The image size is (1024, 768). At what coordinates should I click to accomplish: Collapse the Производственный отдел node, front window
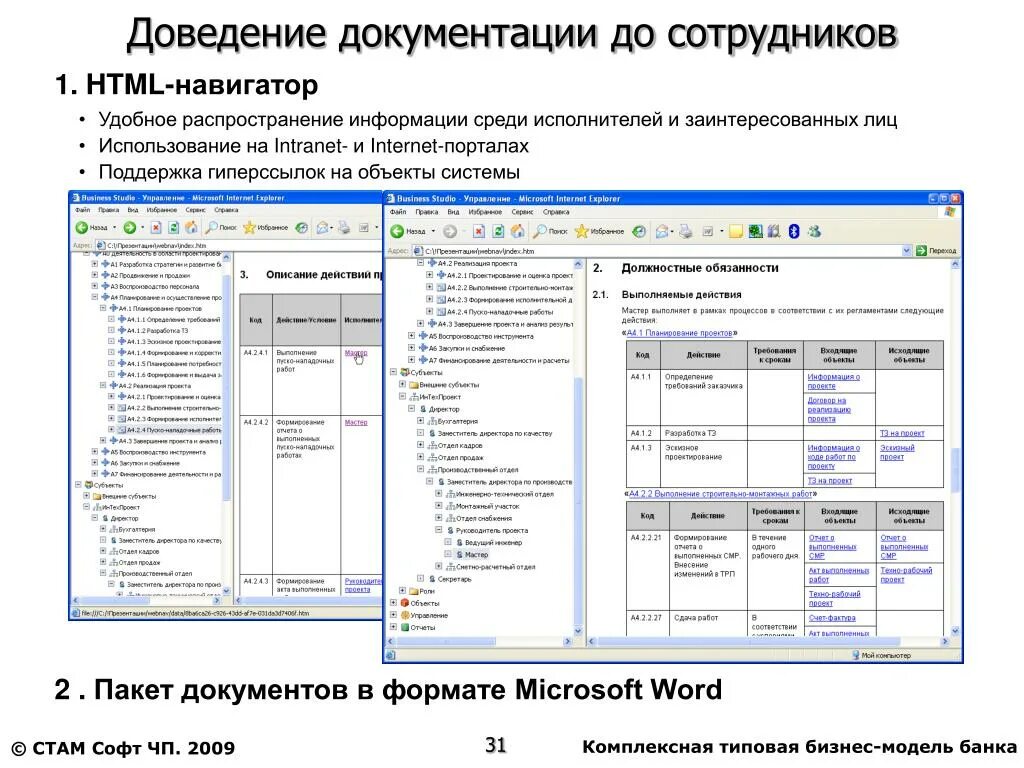click(421, 470)
